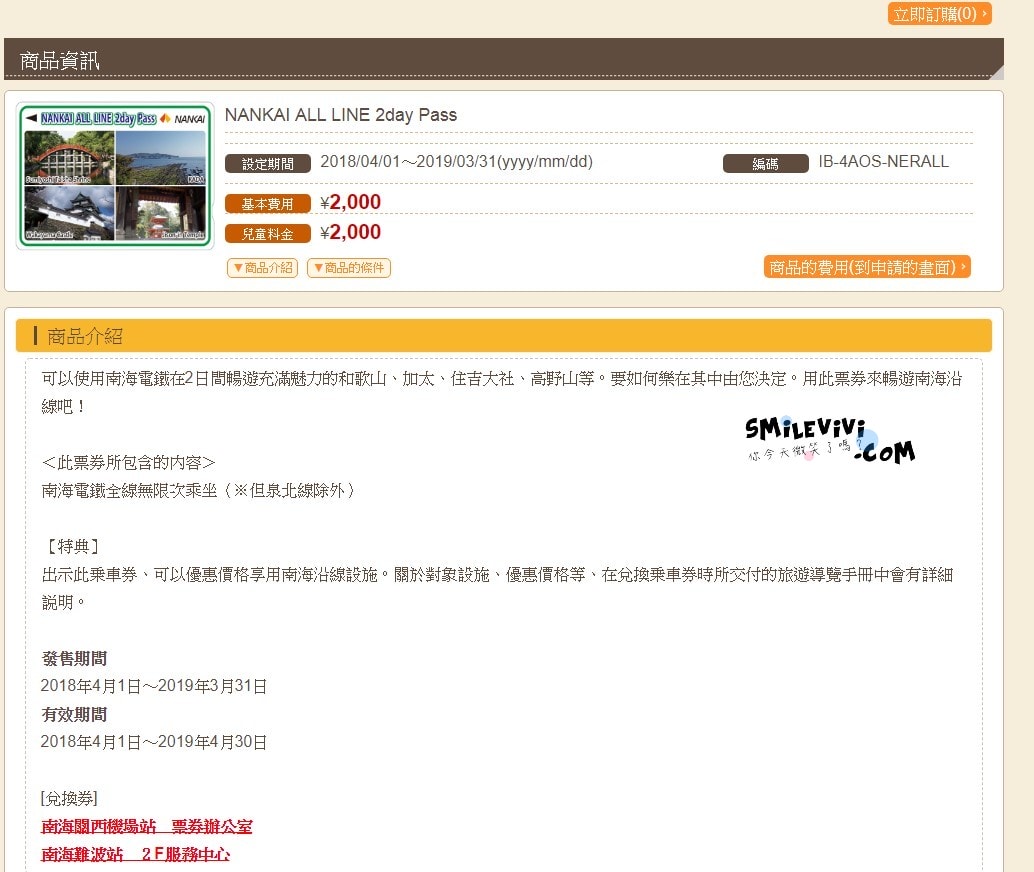Image resolution: width=1034 pixels, height=872 pixels.
Task: Click the ＜此票券所包含的內容＞ heading
Action: pyautogui.click(x=129, y=462)
